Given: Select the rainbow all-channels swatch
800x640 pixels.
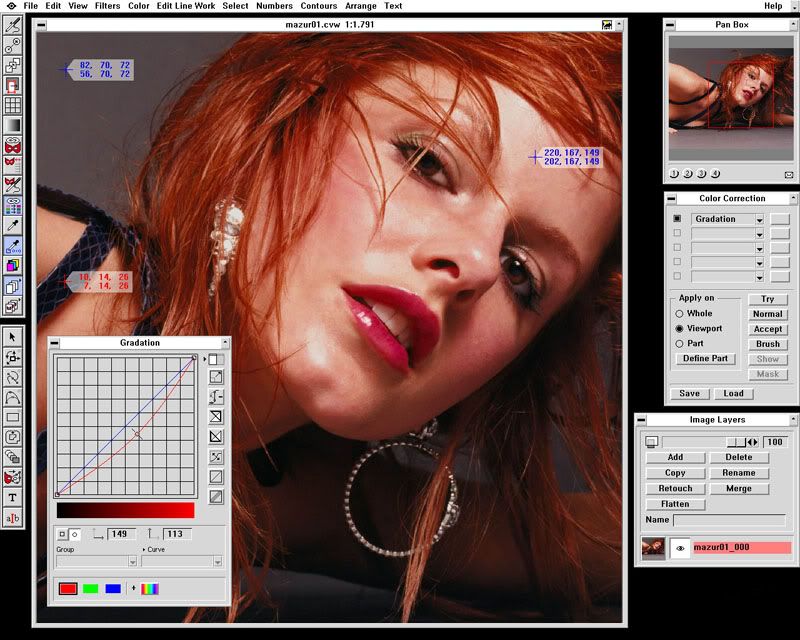Looking at the screenshot, I should (x=150, y=589).
